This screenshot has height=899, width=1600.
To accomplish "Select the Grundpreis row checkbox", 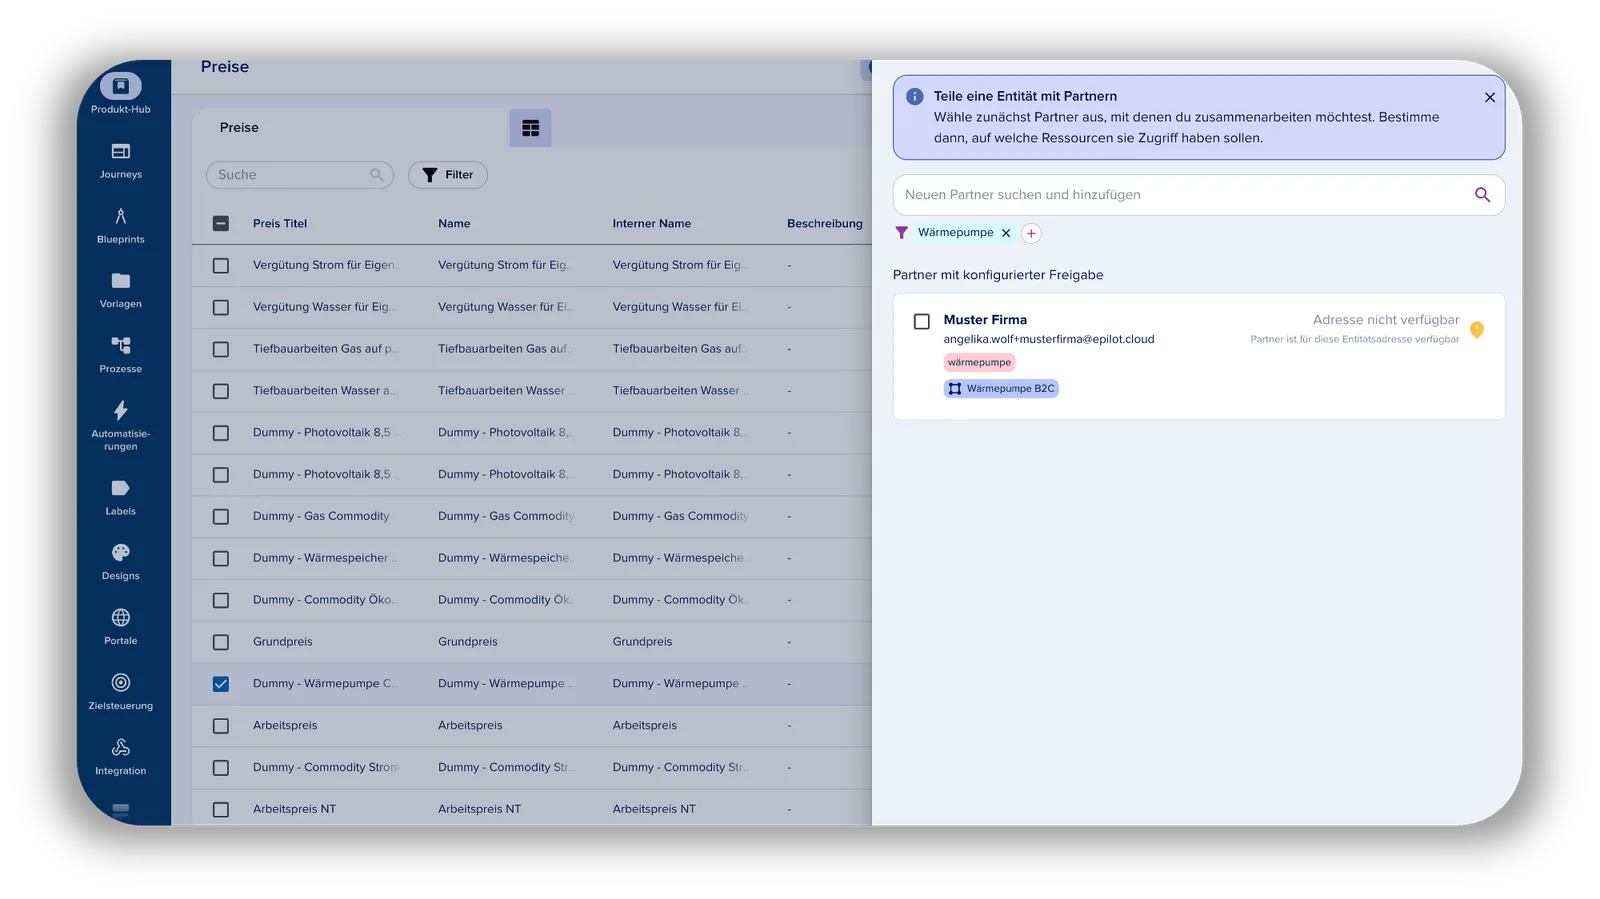I will pyautogui.click(x=221, y=642).
